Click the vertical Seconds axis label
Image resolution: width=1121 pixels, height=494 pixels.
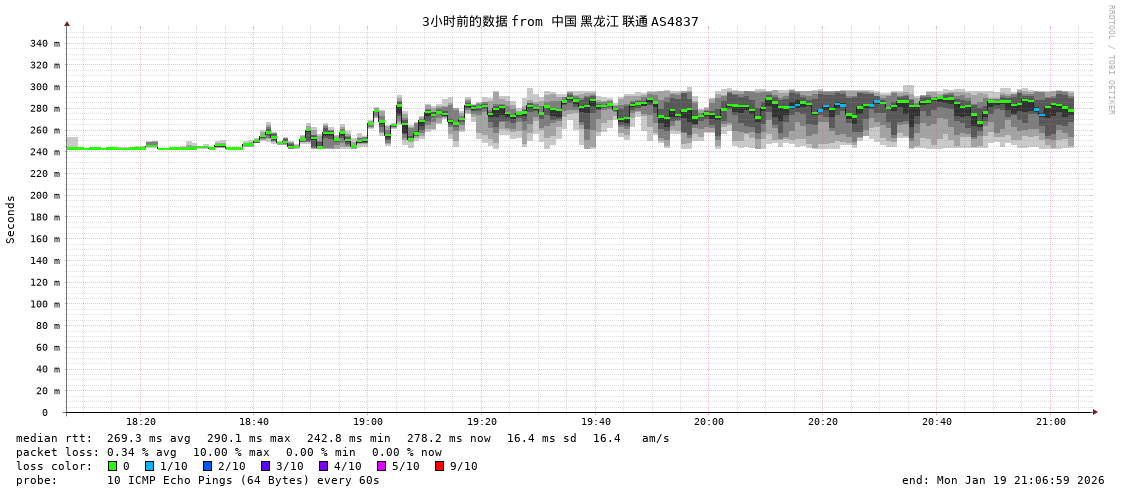pos(11,219)
